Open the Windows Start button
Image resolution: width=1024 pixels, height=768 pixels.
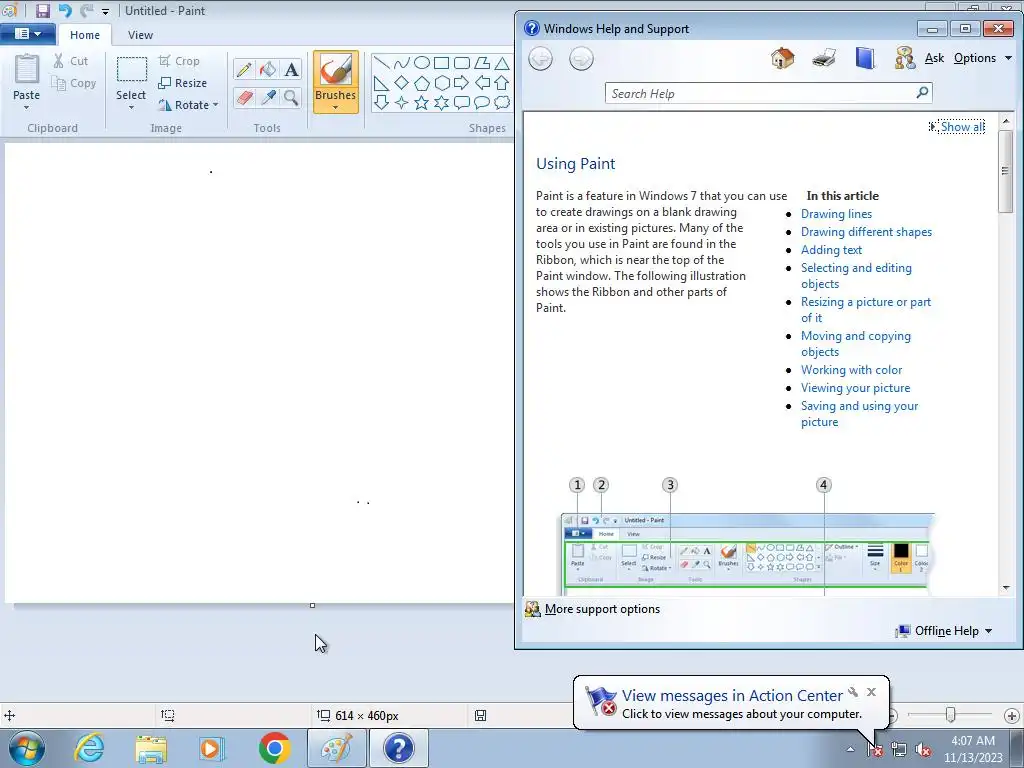pos(26,748)
